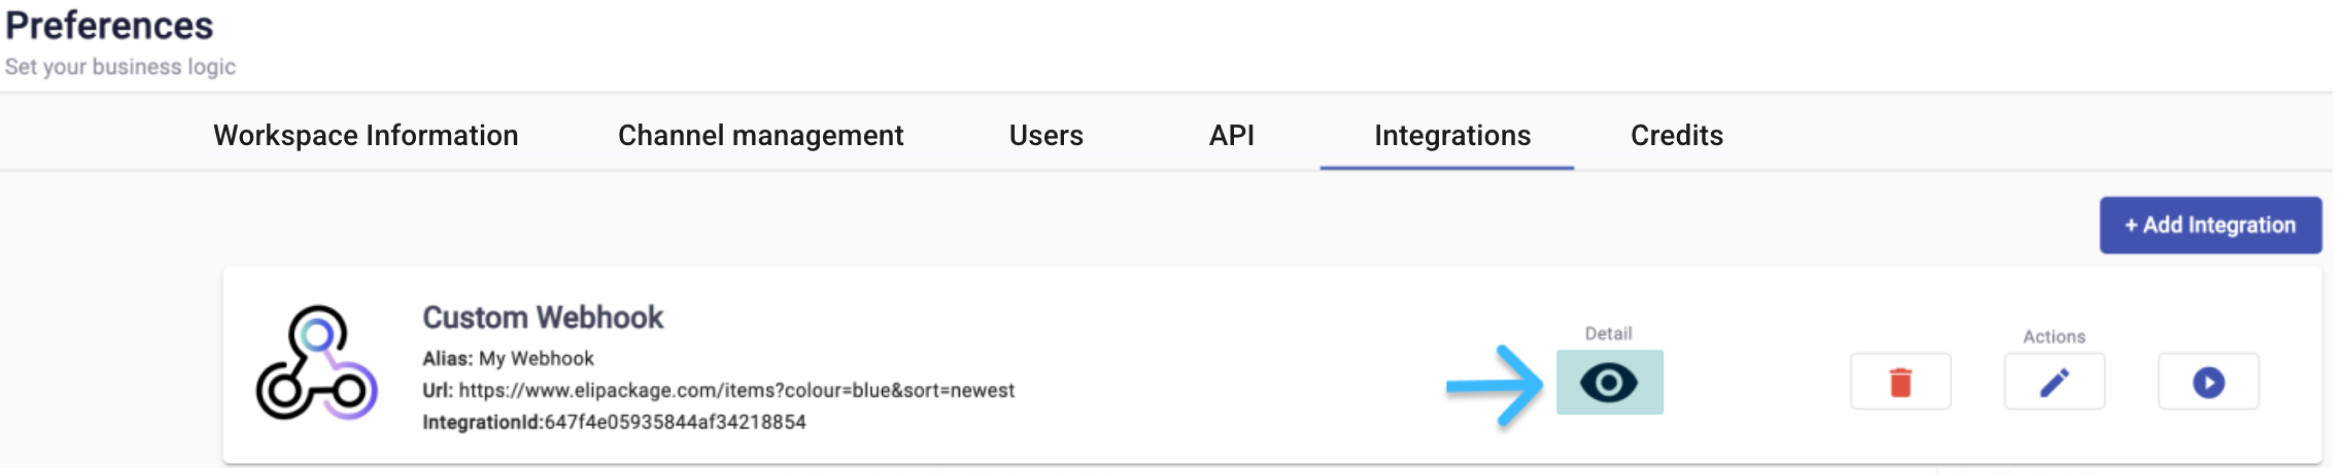This screenshot has width=2338, height=474.
Task: Open the Workspace Information tab
Action: (x=366, y=136)
